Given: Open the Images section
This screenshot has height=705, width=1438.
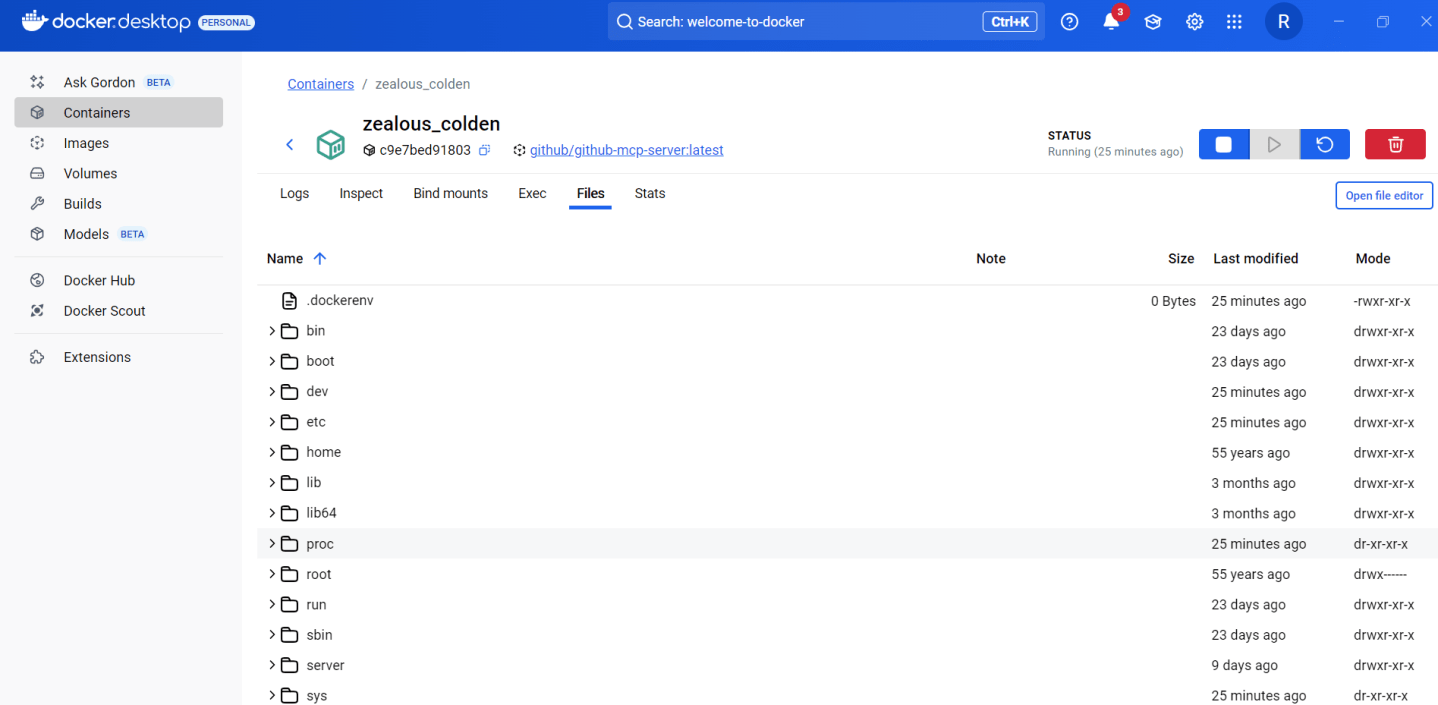Looking at the screenshot, I should click(x=87, y=143).
